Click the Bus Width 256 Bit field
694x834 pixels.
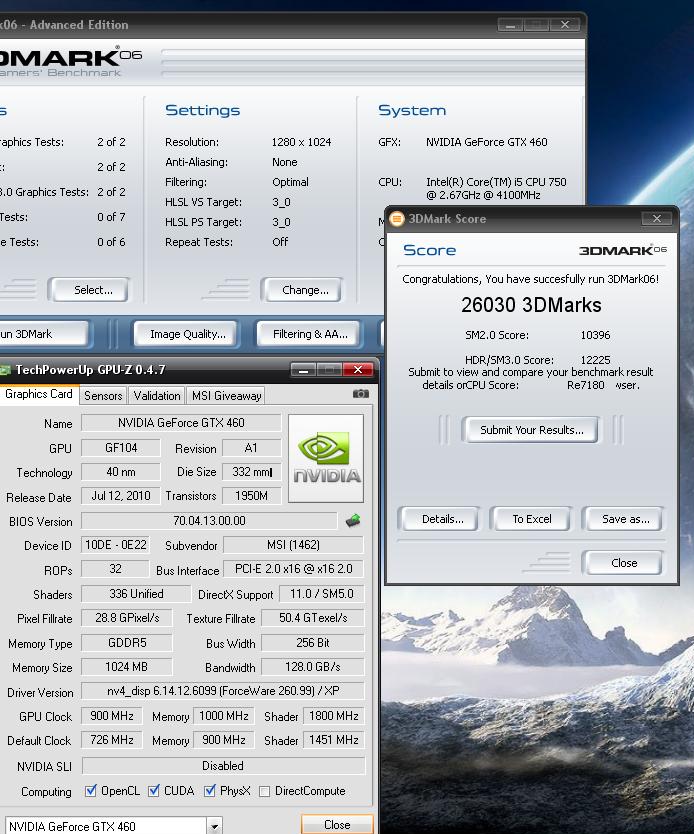[313, 643]
